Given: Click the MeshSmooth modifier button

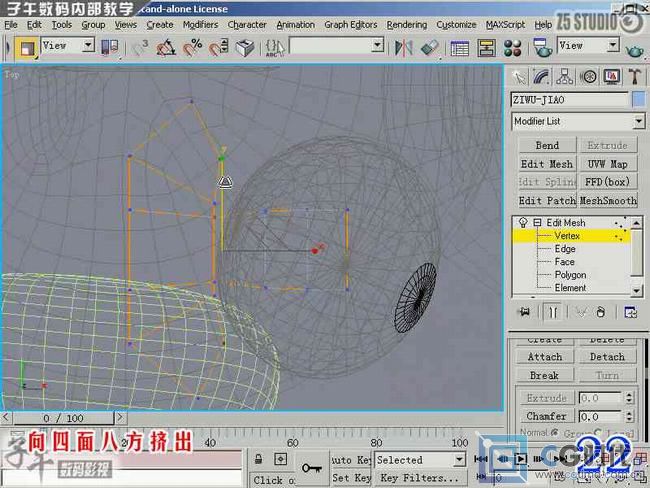Looking at the screenshot, I should 607,200.
